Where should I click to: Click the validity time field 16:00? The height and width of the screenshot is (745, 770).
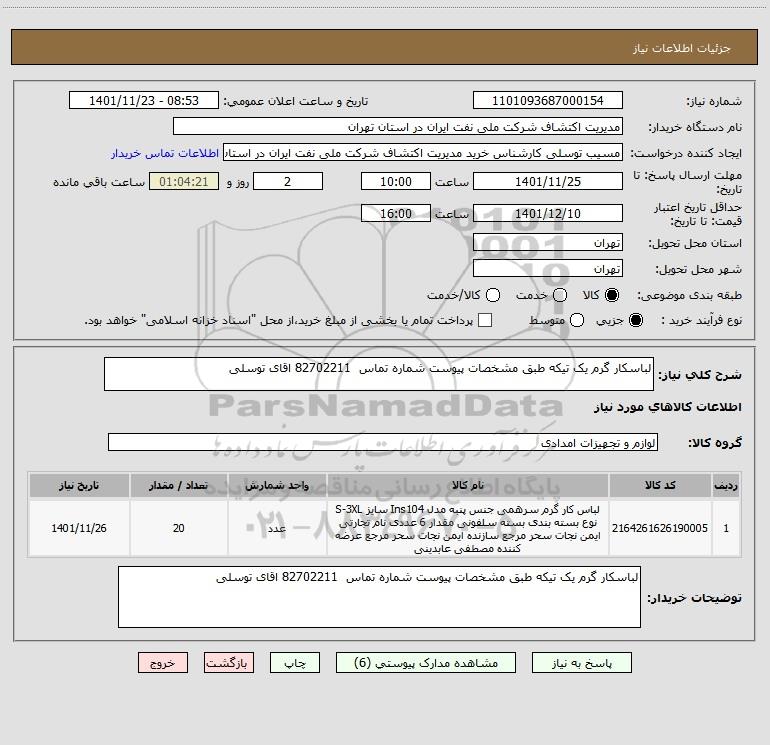(x=396, y=213)
